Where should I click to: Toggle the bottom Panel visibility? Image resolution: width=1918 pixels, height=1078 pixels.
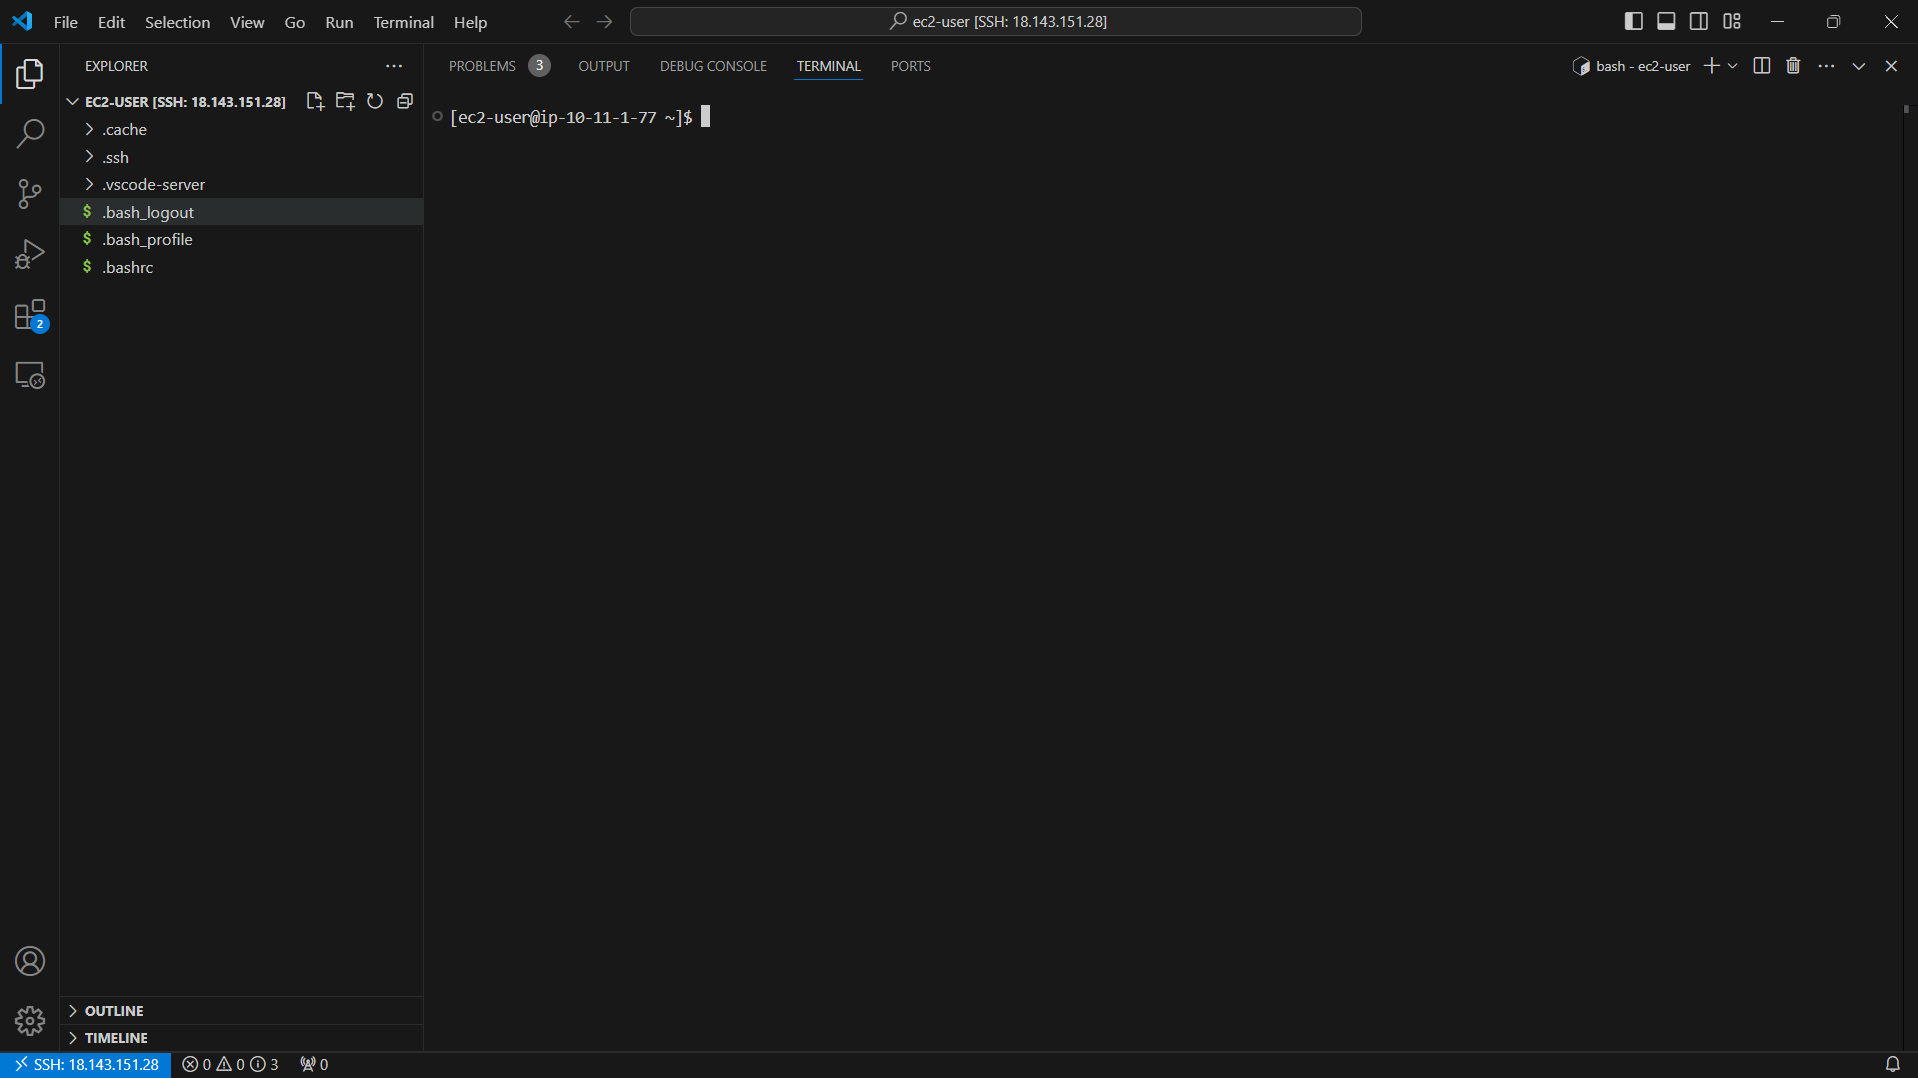[1666, 21]
